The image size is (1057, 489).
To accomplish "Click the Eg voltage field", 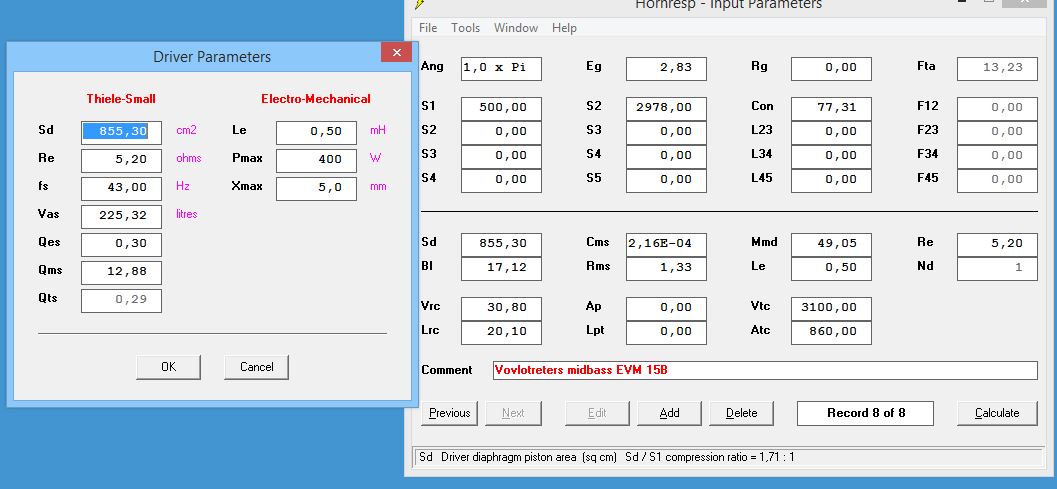I will 666,68.
